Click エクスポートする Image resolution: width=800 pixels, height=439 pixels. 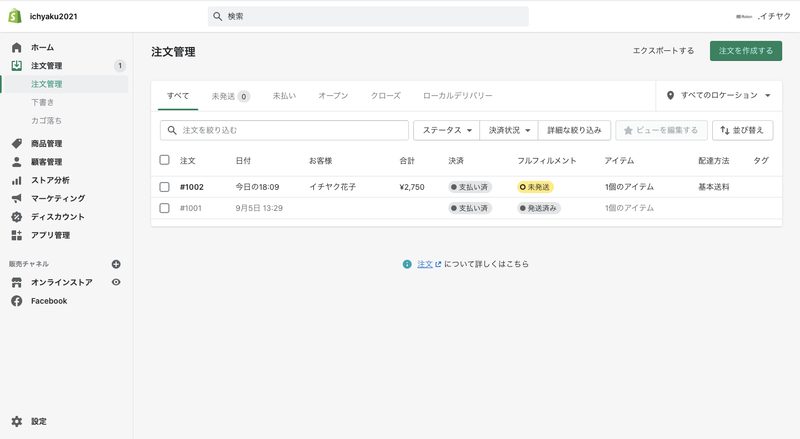click(663, 51)
